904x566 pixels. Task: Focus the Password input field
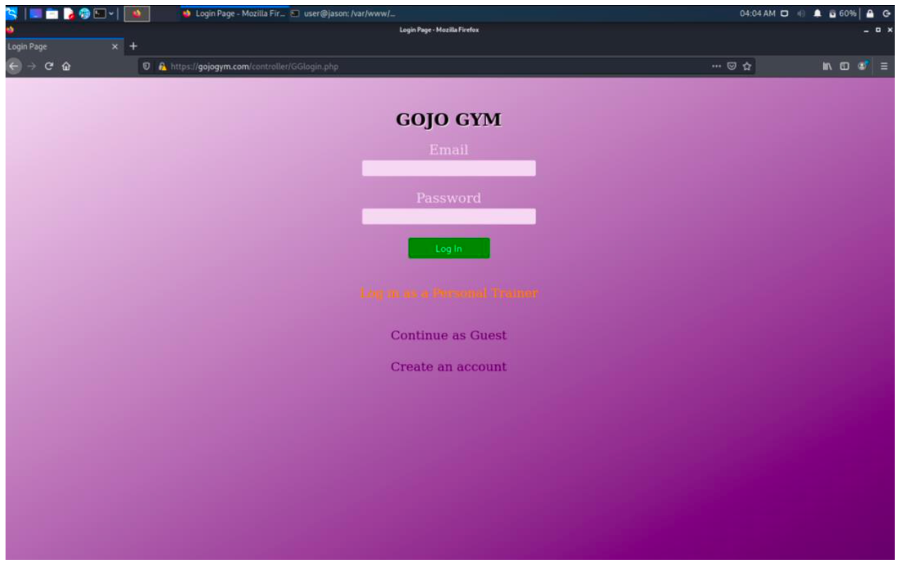point(448,216)
